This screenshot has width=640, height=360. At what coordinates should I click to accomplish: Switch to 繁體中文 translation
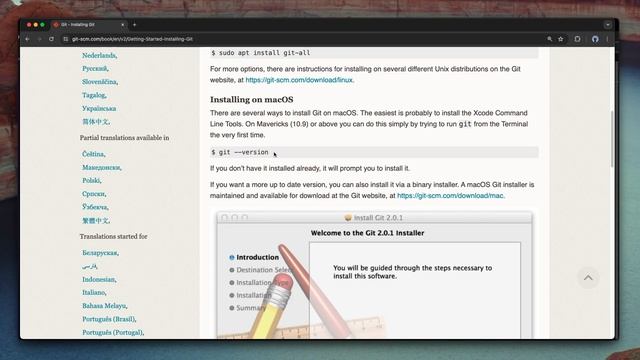(96, 220)
